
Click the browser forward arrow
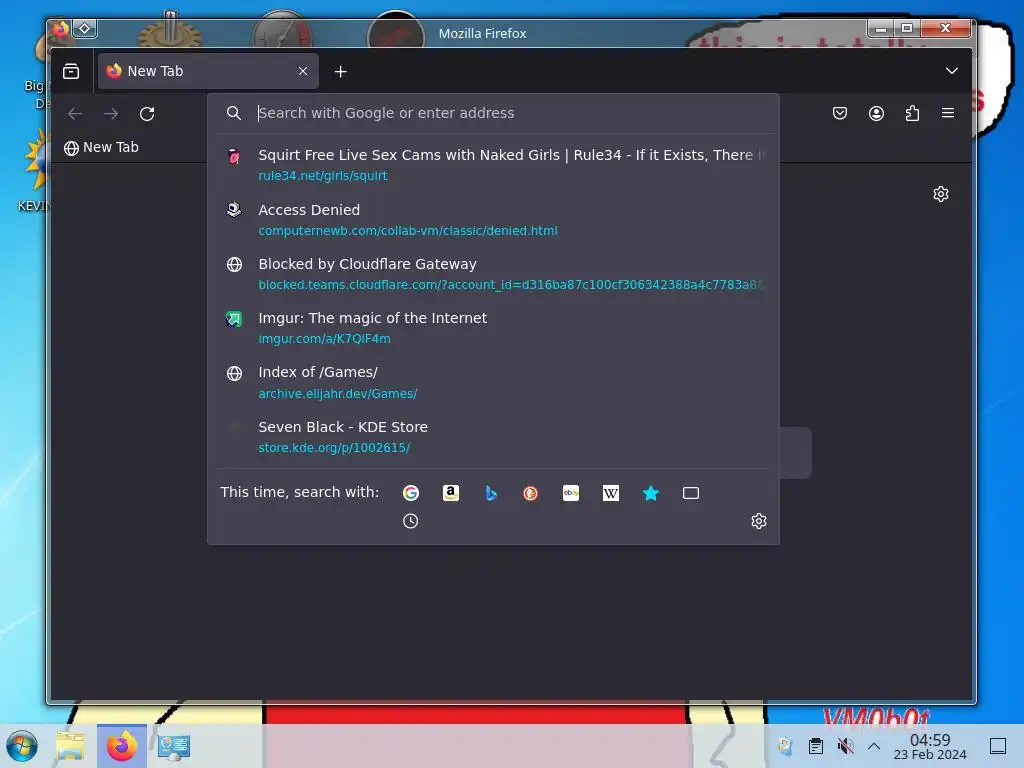pos(111,114)
